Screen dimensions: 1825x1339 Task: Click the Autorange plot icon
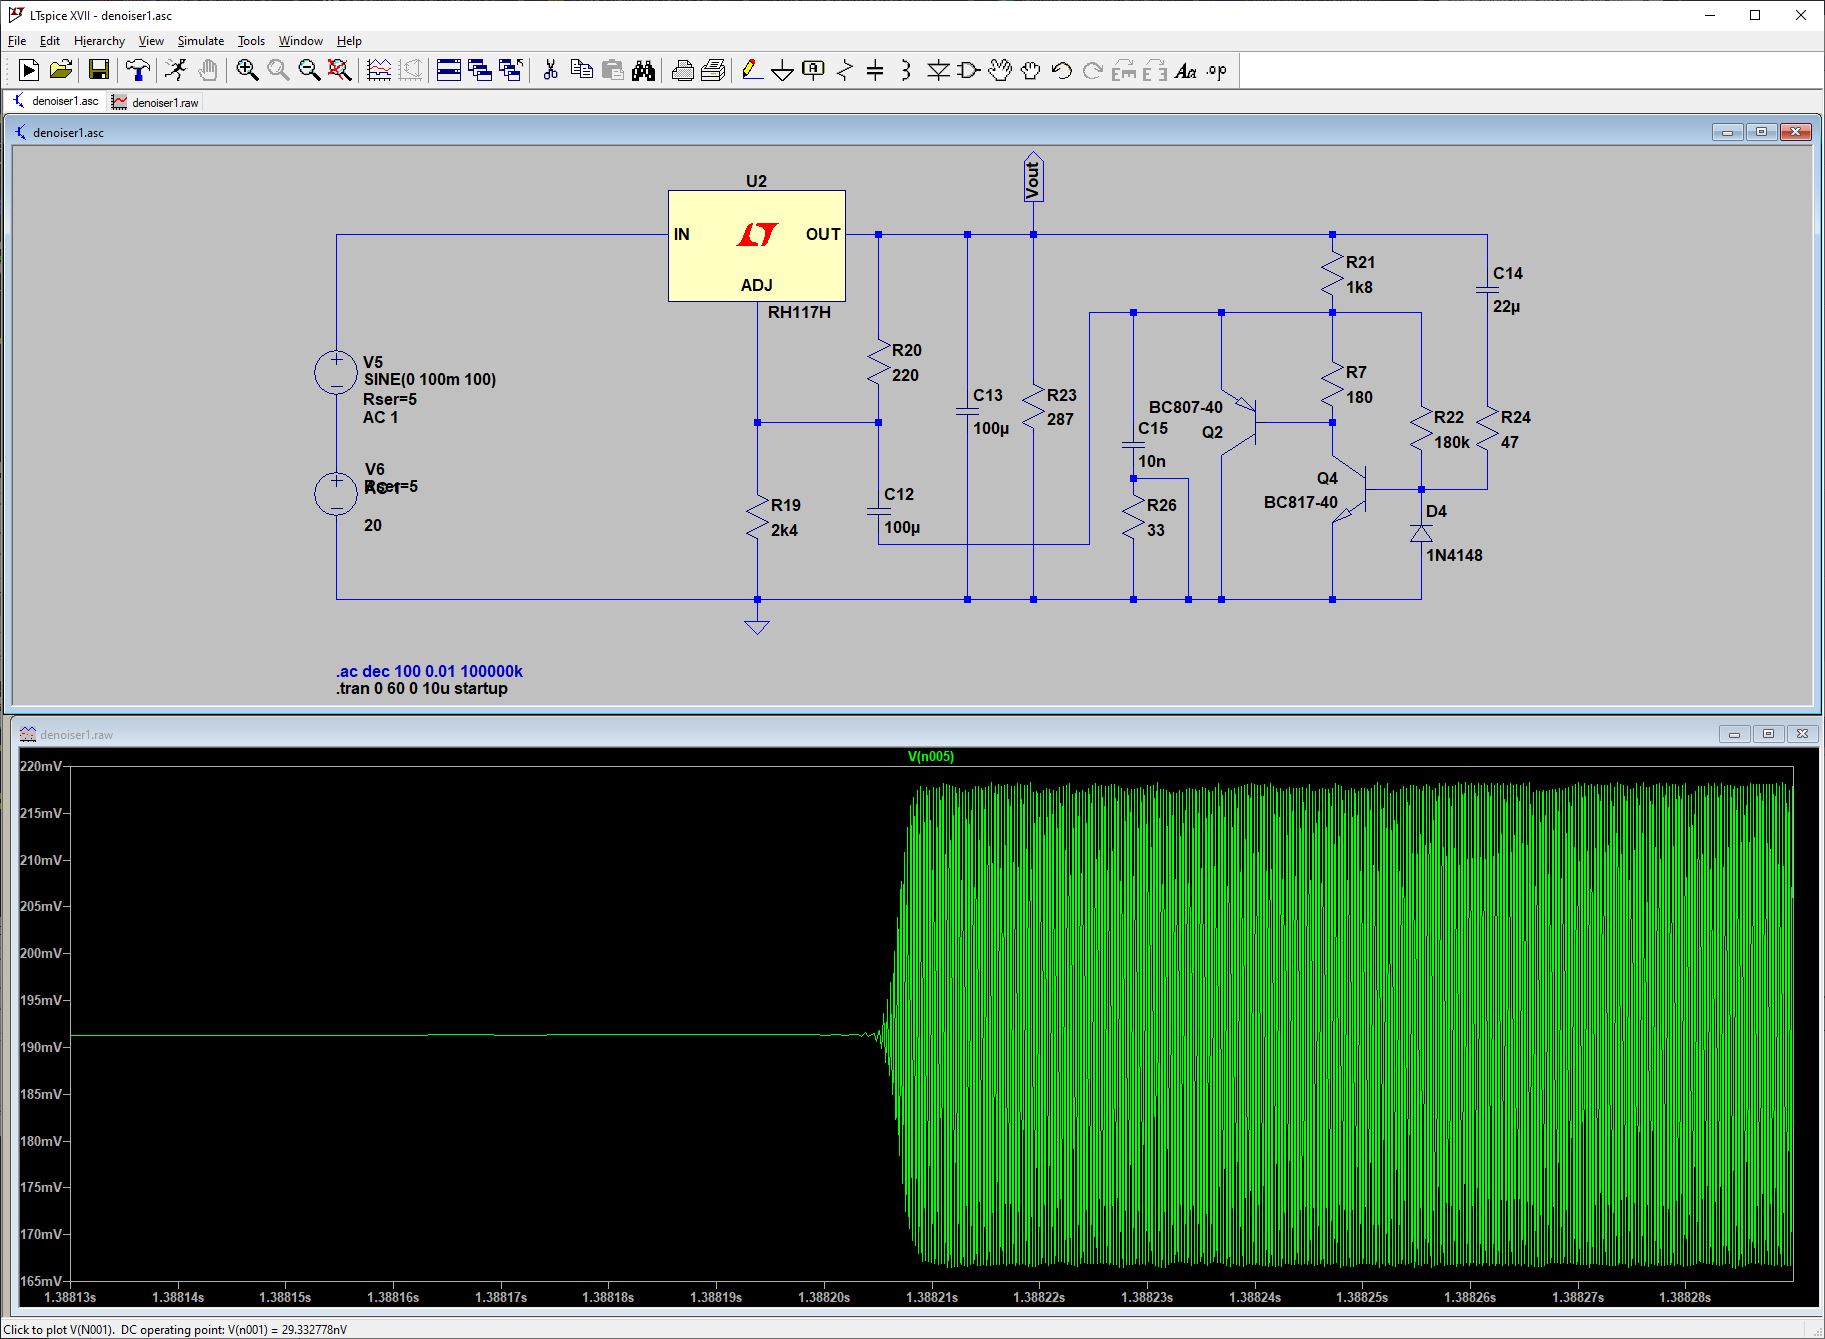tap(379, 70)
